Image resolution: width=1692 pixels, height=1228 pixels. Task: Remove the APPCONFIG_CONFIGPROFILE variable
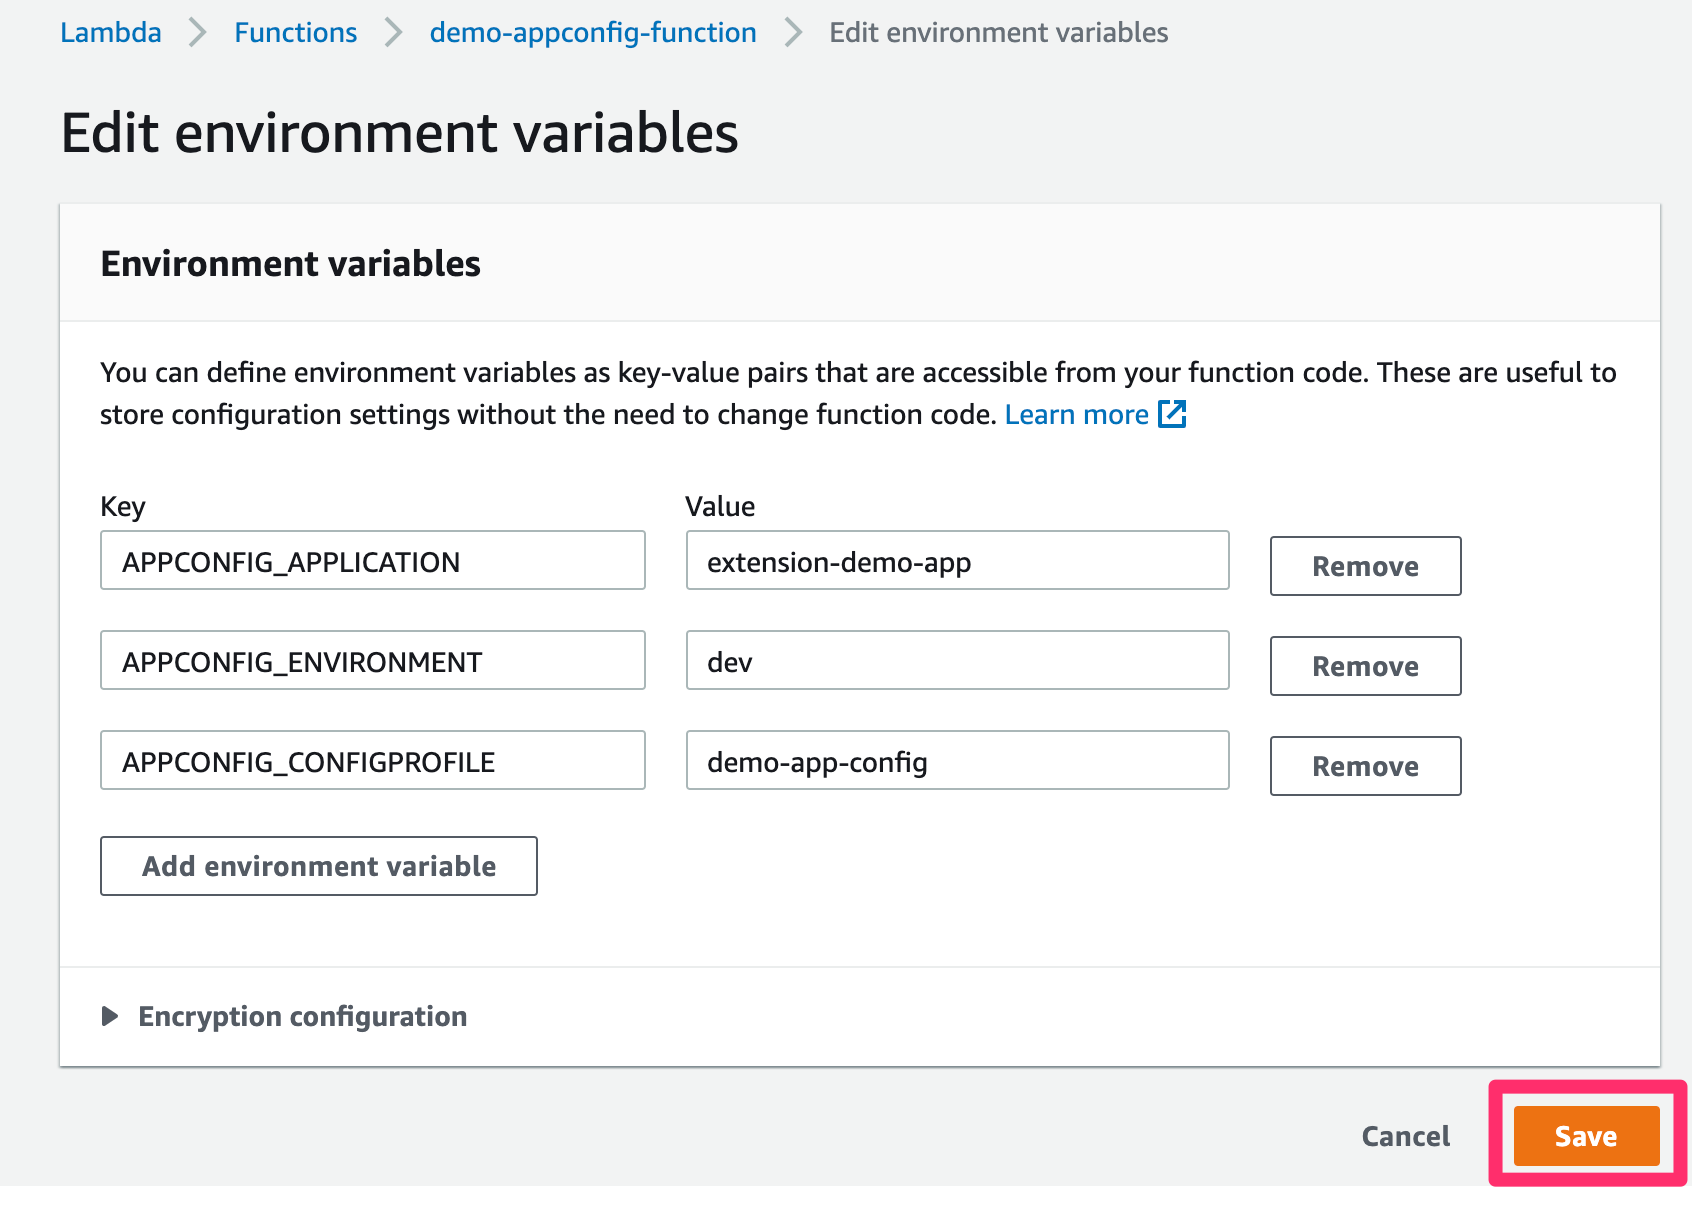[x=1365, y=766]
